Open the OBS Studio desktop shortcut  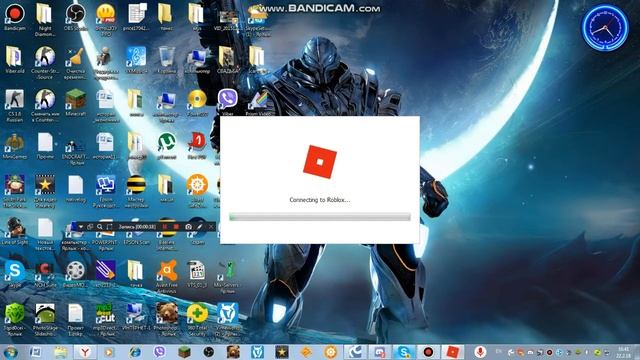point(76,17)
